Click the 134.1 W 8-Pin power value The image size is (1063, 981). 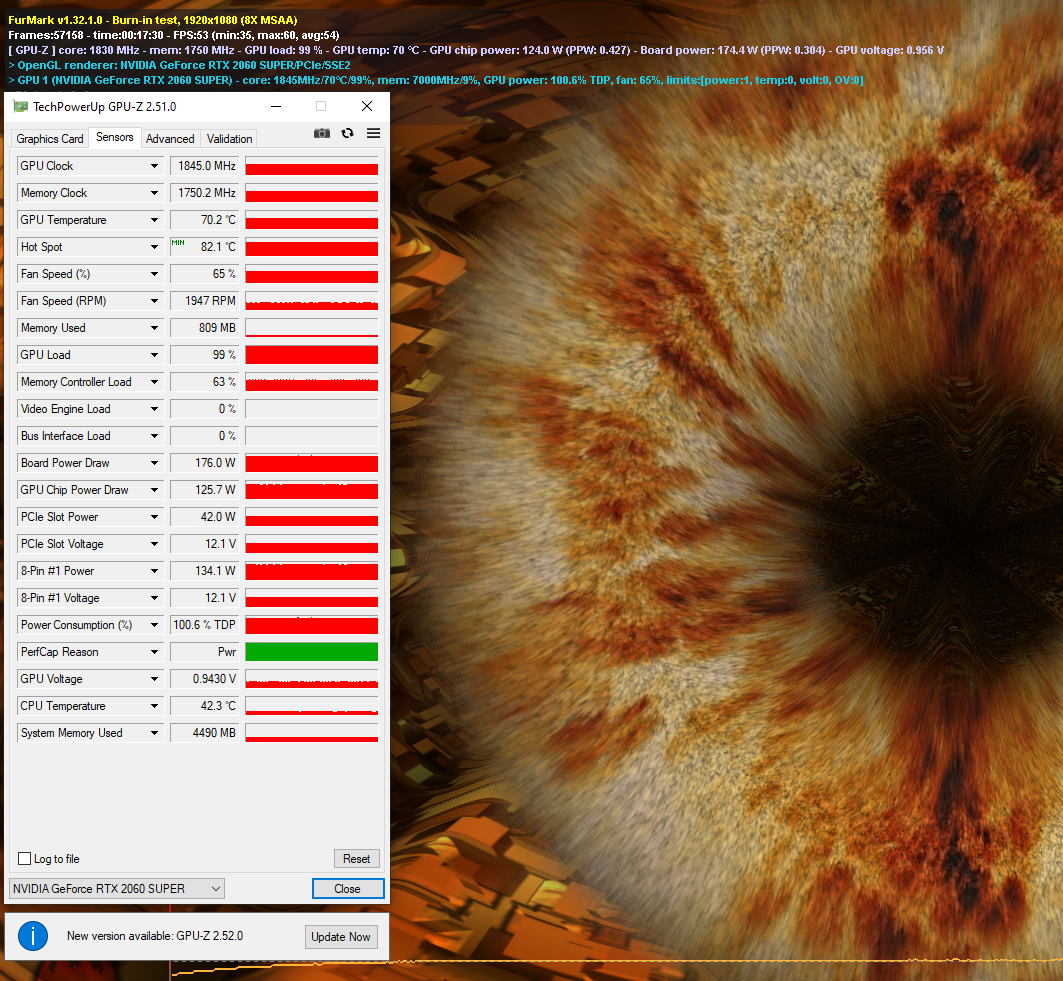[x=205, y=572]
